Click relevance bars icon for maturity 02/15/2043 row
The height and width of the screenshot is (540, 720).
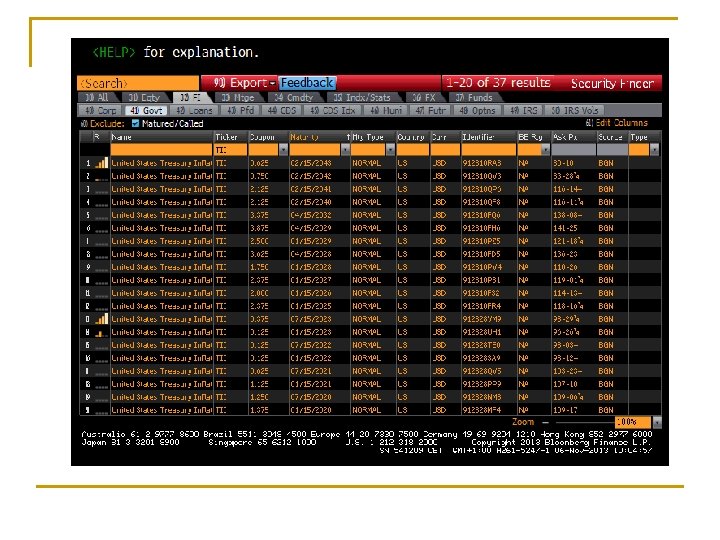(101, 163)
